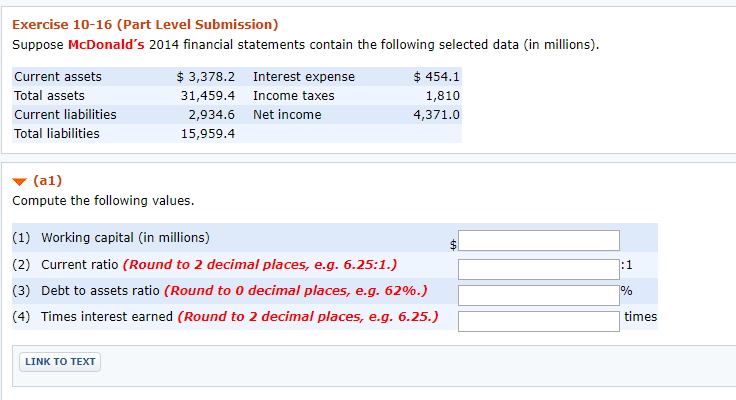Image resolution: width=736 pixels, height=400 pixels.
Task: Click the Debt to assets ratio rounding hint
Action: pos(296,292)
